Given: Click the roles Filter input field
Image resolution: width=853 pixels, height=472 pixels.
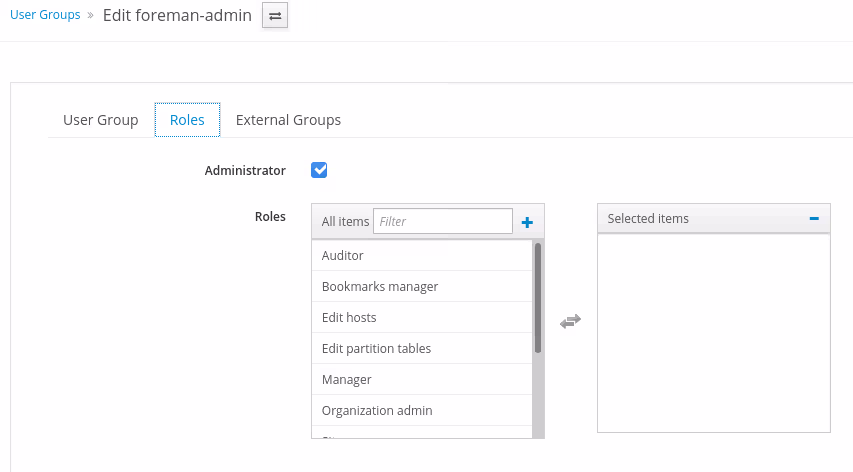Looking at the screenshot, I should click(x=442, y=221).
